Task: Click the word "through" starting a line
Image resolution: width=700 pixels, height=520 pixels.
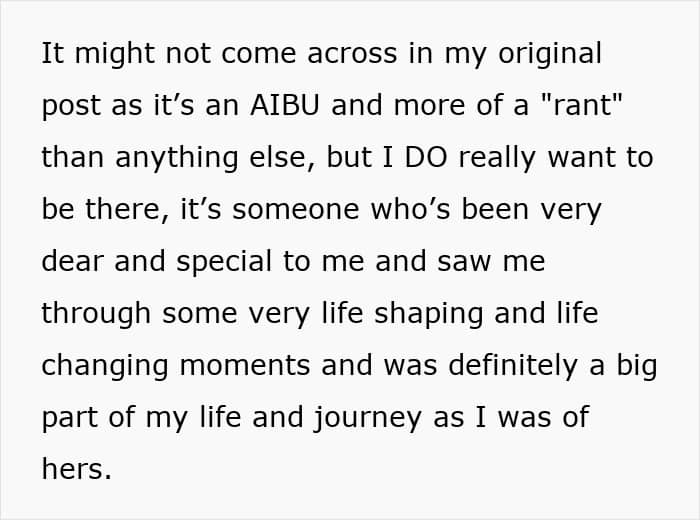Action: (x=96, y=314)
